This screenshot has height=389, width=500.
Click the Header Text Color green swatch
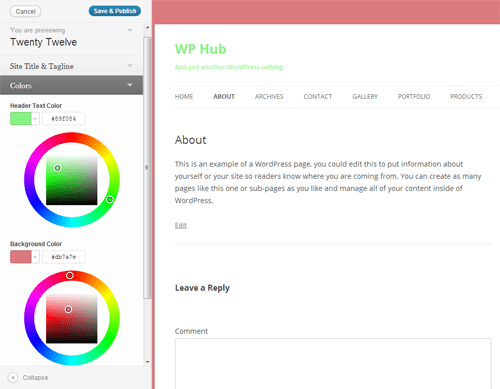point(21,119)
